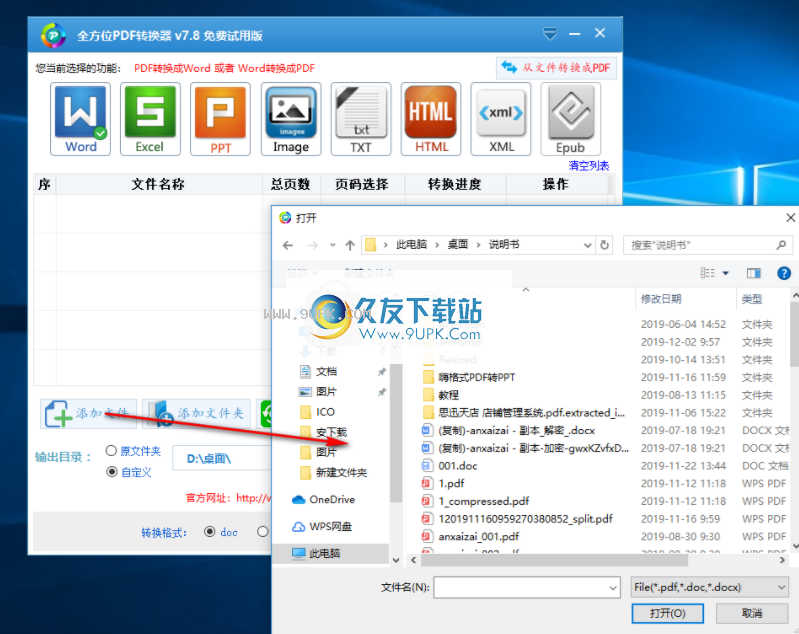Select the XML conversion icon
The image size is (799, 634).
[501, 119]
